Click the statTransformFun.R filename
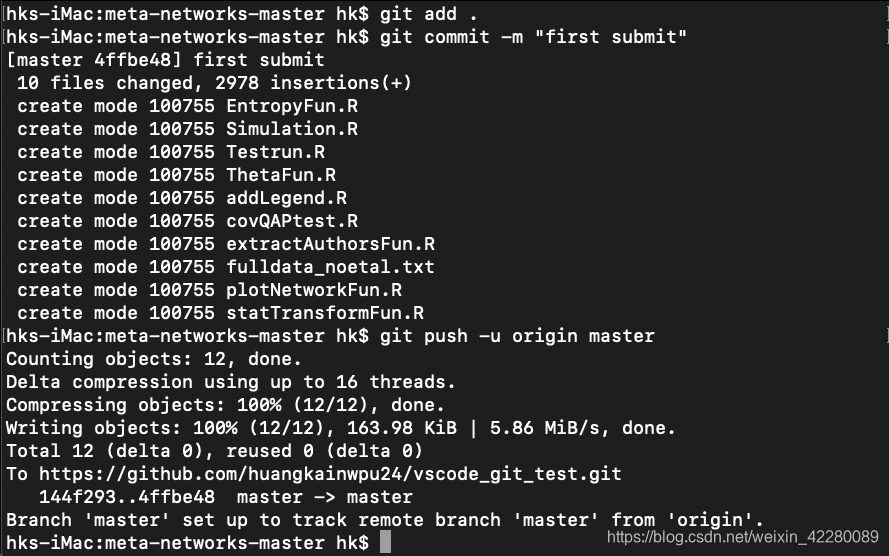This screenshot has height=556, width=889. (325, 313)
